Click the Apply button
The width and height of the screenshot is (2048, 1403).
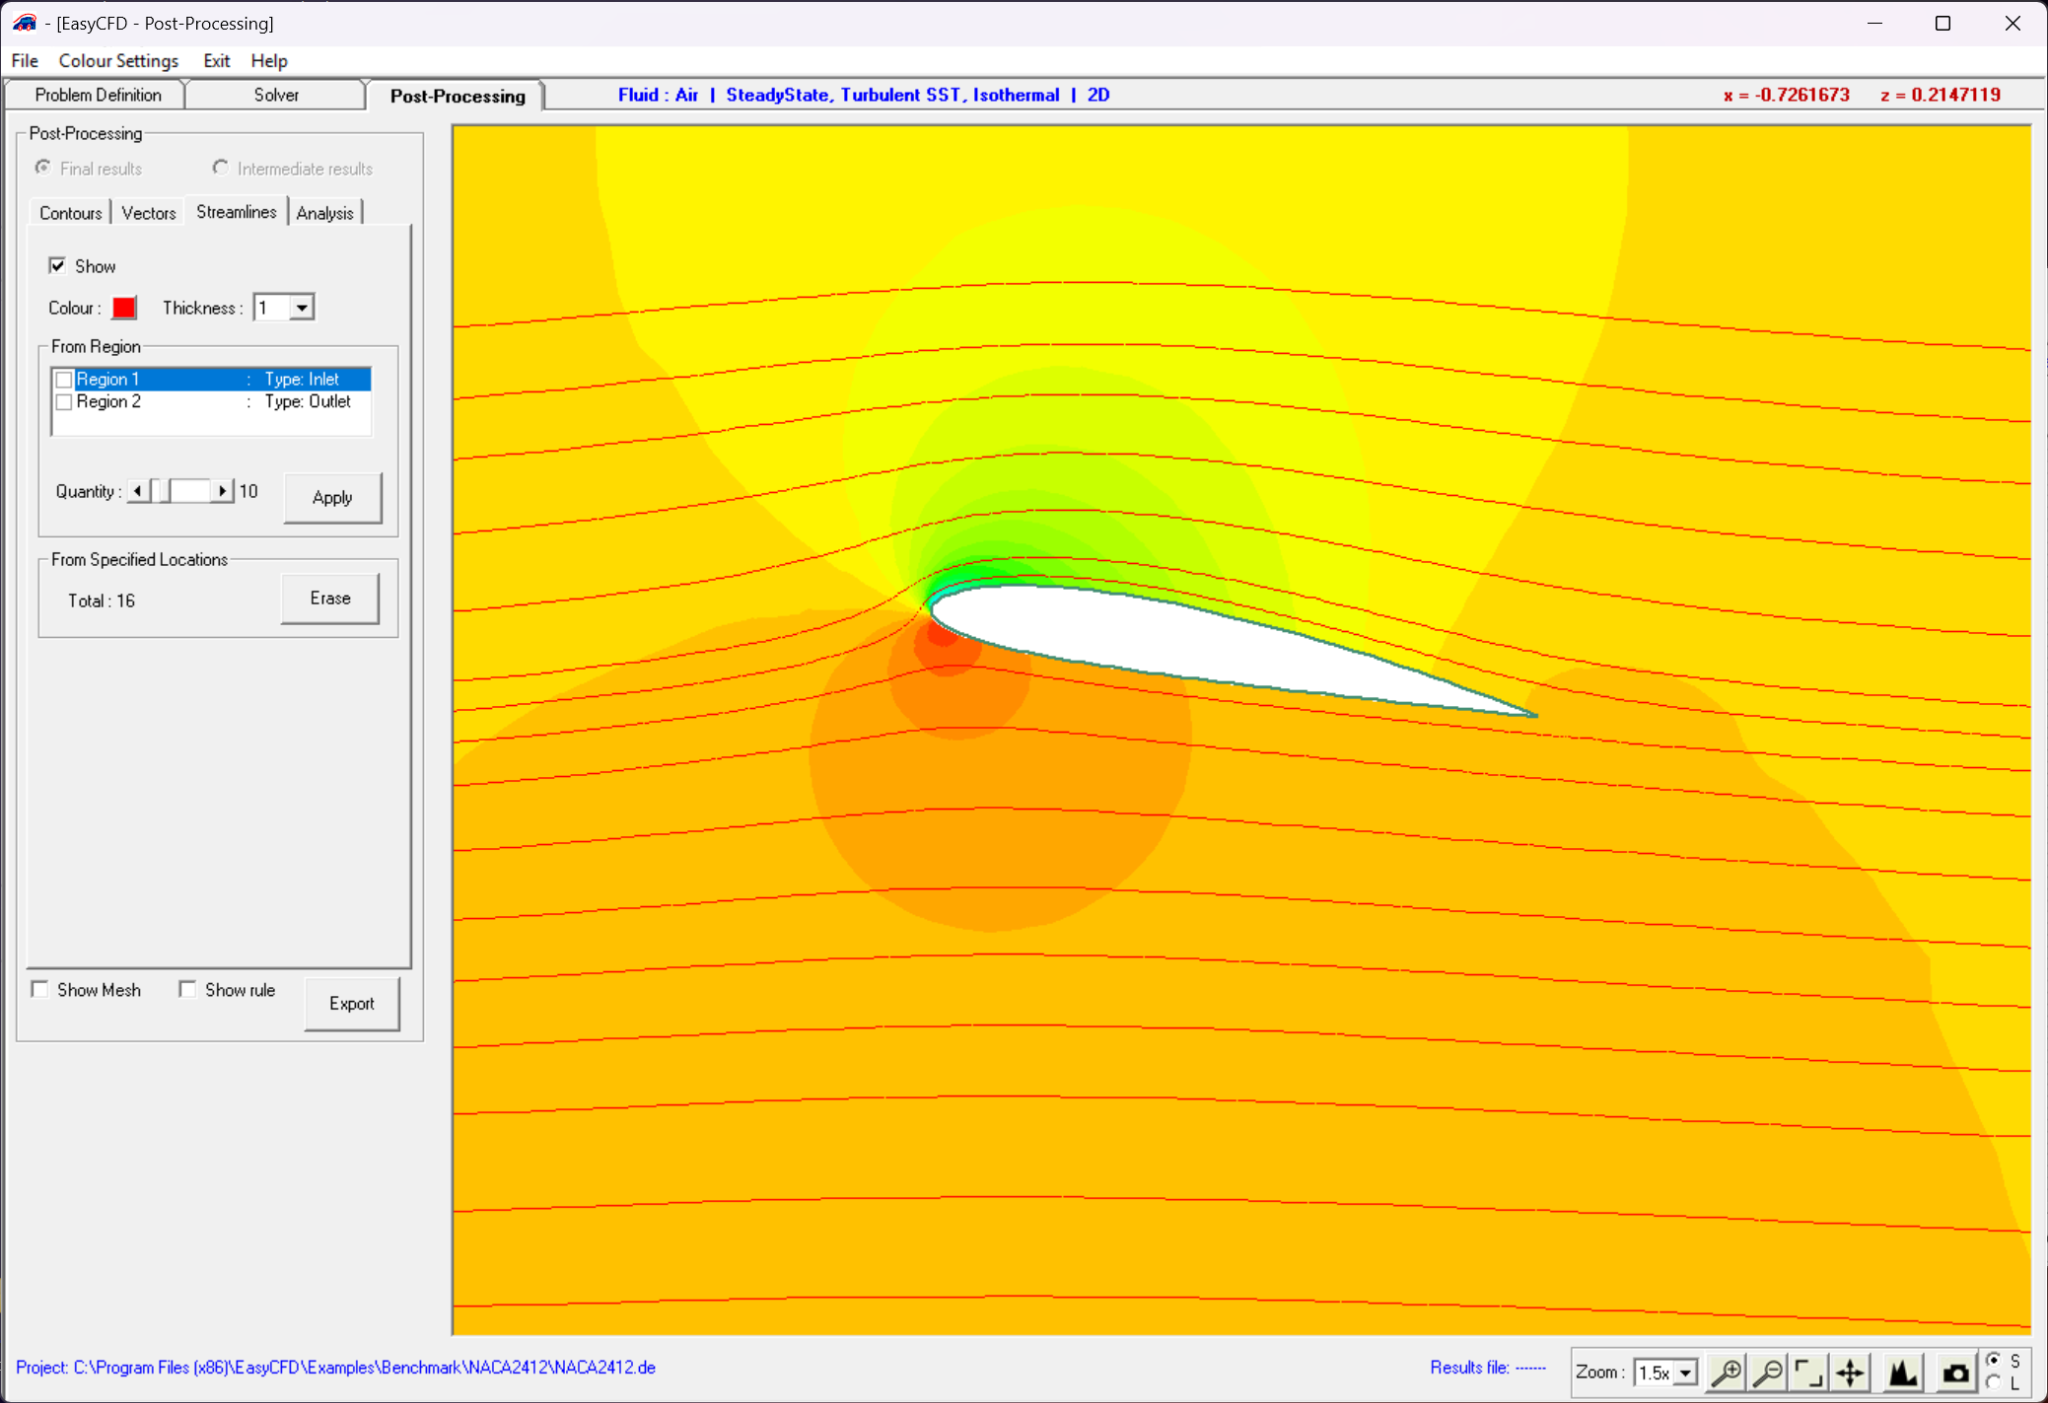tap(332, 497)
